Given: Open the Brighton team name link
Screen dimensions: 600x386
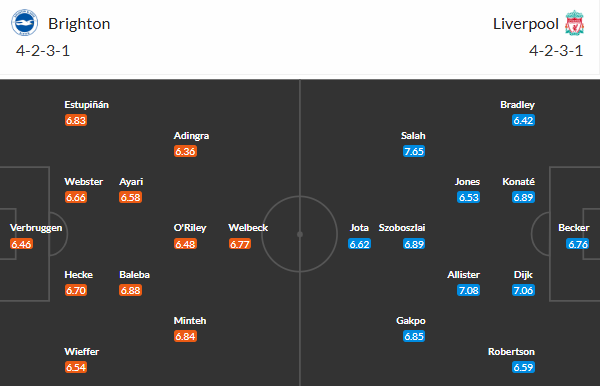Looking at the screenshot, I should coord(79,24).
